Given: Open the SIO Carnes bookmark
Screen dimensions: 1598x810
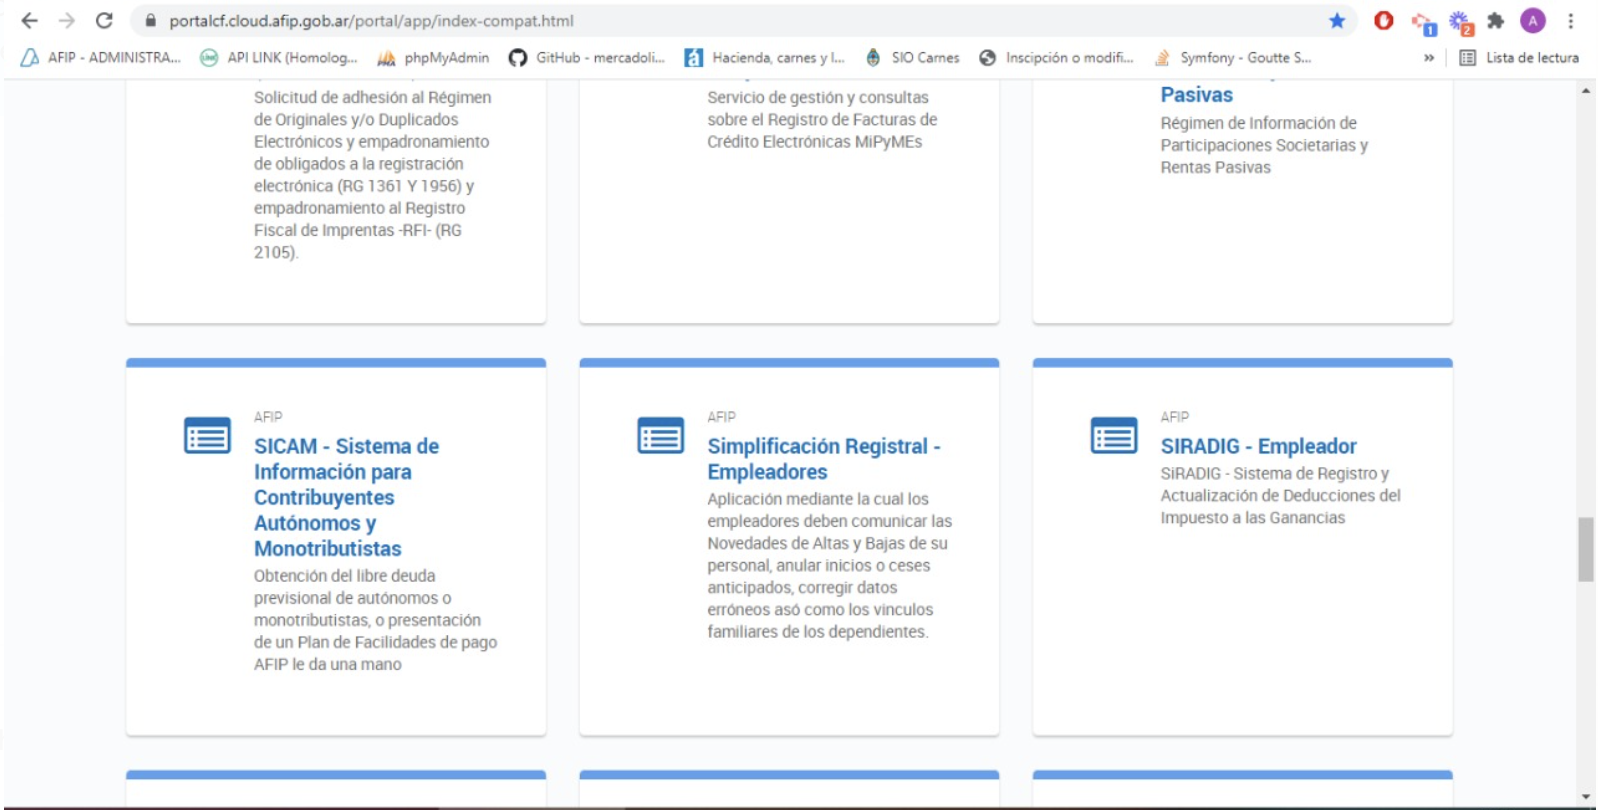Looking at the screenshot, I should (912, 58).
